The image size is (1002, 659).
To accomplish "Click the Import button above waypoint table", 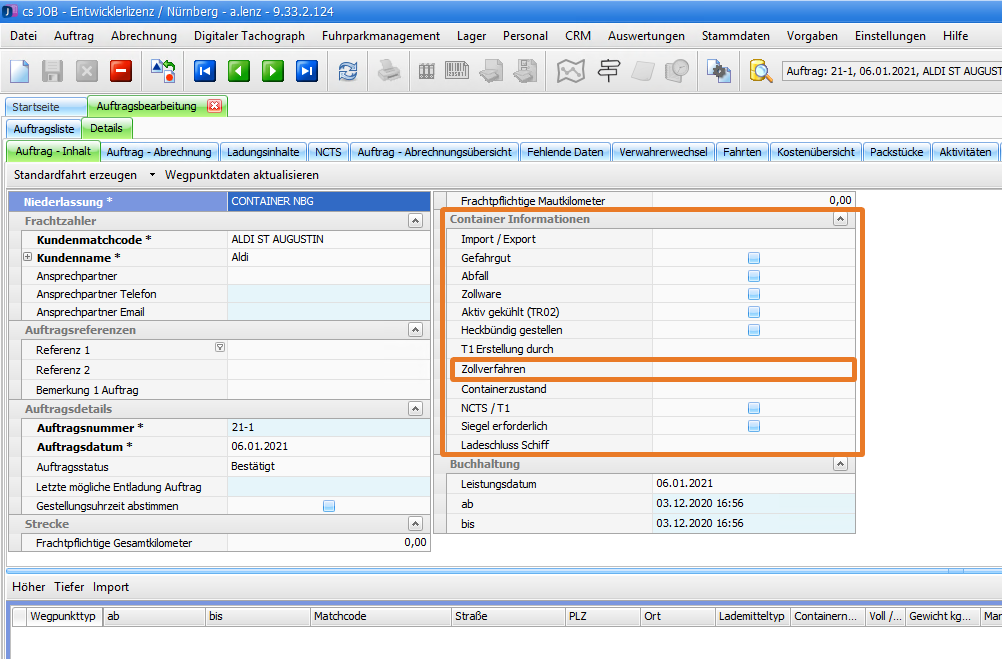I will pos(111,587).
